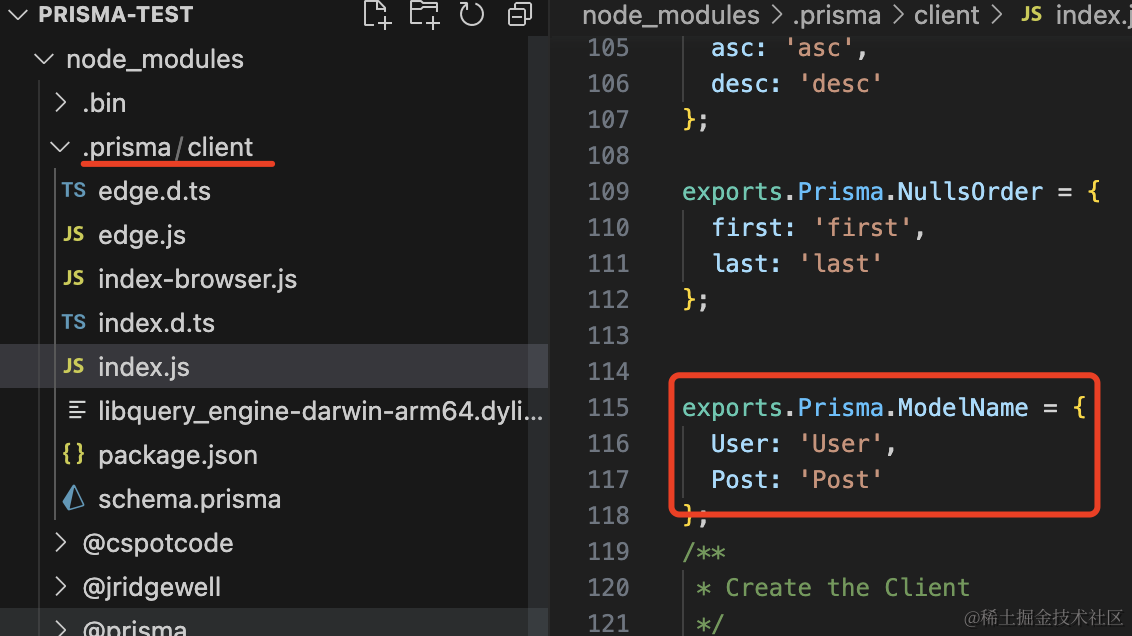This screenshot has width=1132, height=636.
Task: Expand the @jridgewell folder
Action: tap(62, 587)
